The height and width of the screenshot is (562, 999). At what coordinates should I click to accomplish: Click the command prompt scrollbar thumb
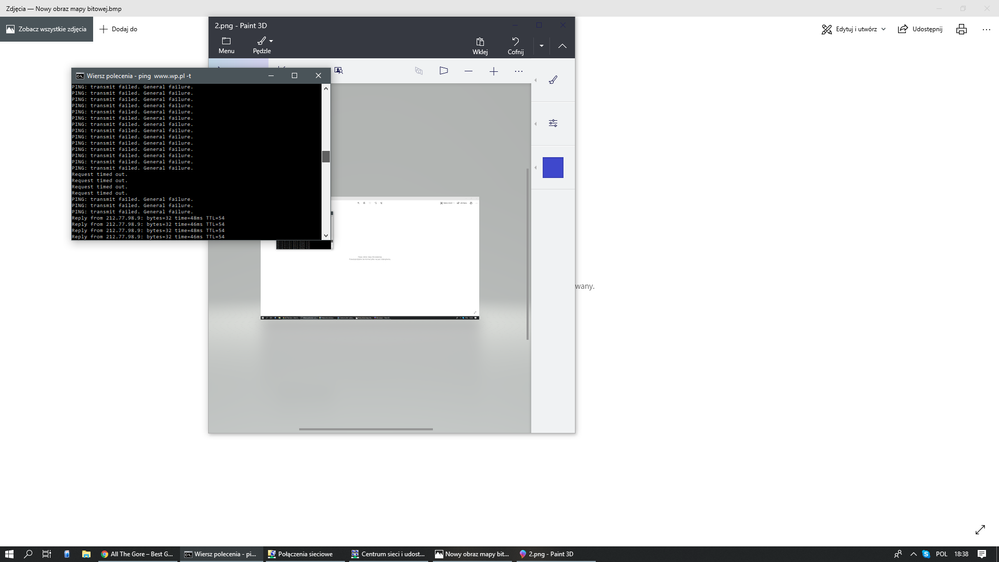coord(326,157)
